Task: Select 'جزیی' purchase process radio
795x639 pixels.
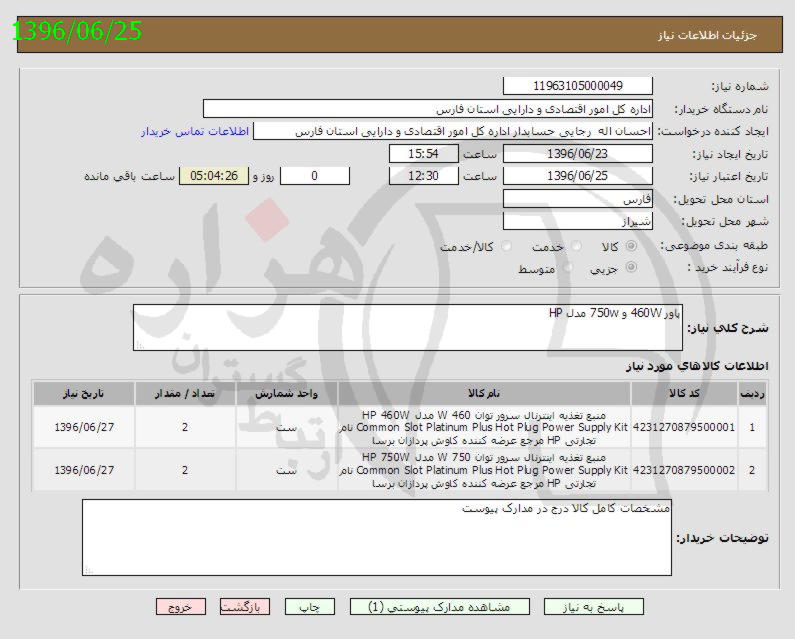Action: click(631, 268)
